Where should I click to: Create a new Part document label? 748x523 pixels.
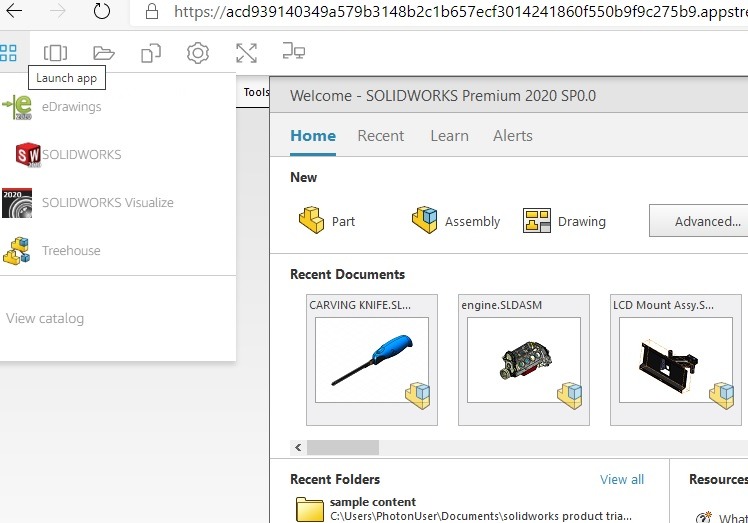pos(343,221)
